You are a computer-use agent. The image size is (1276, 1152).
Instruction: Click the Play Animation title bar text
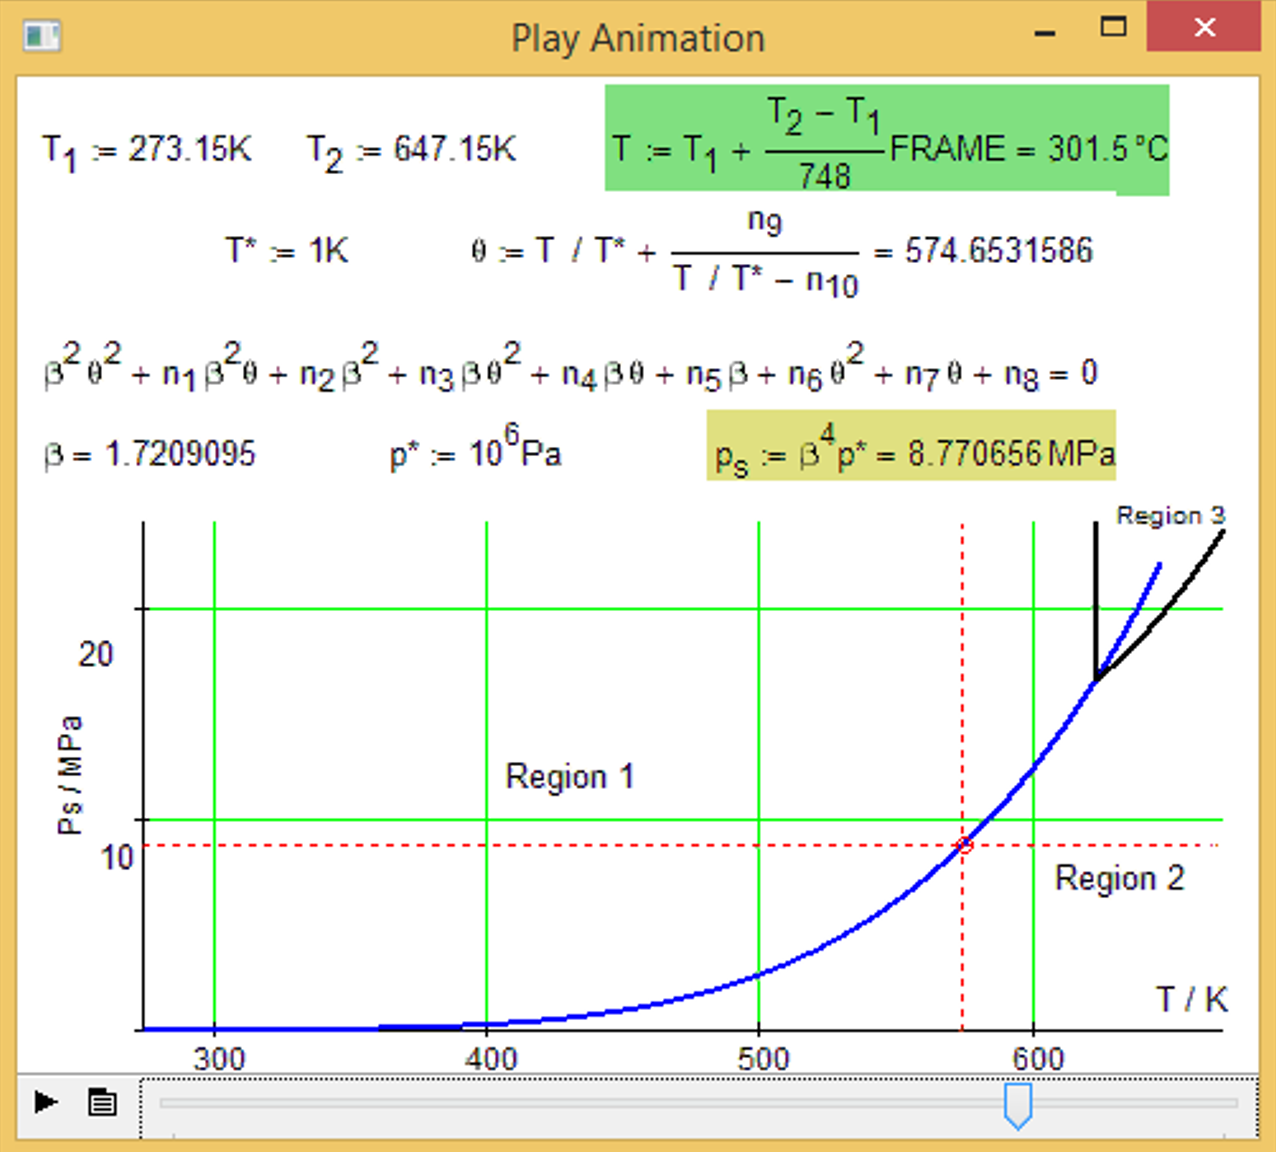point(638,38)
